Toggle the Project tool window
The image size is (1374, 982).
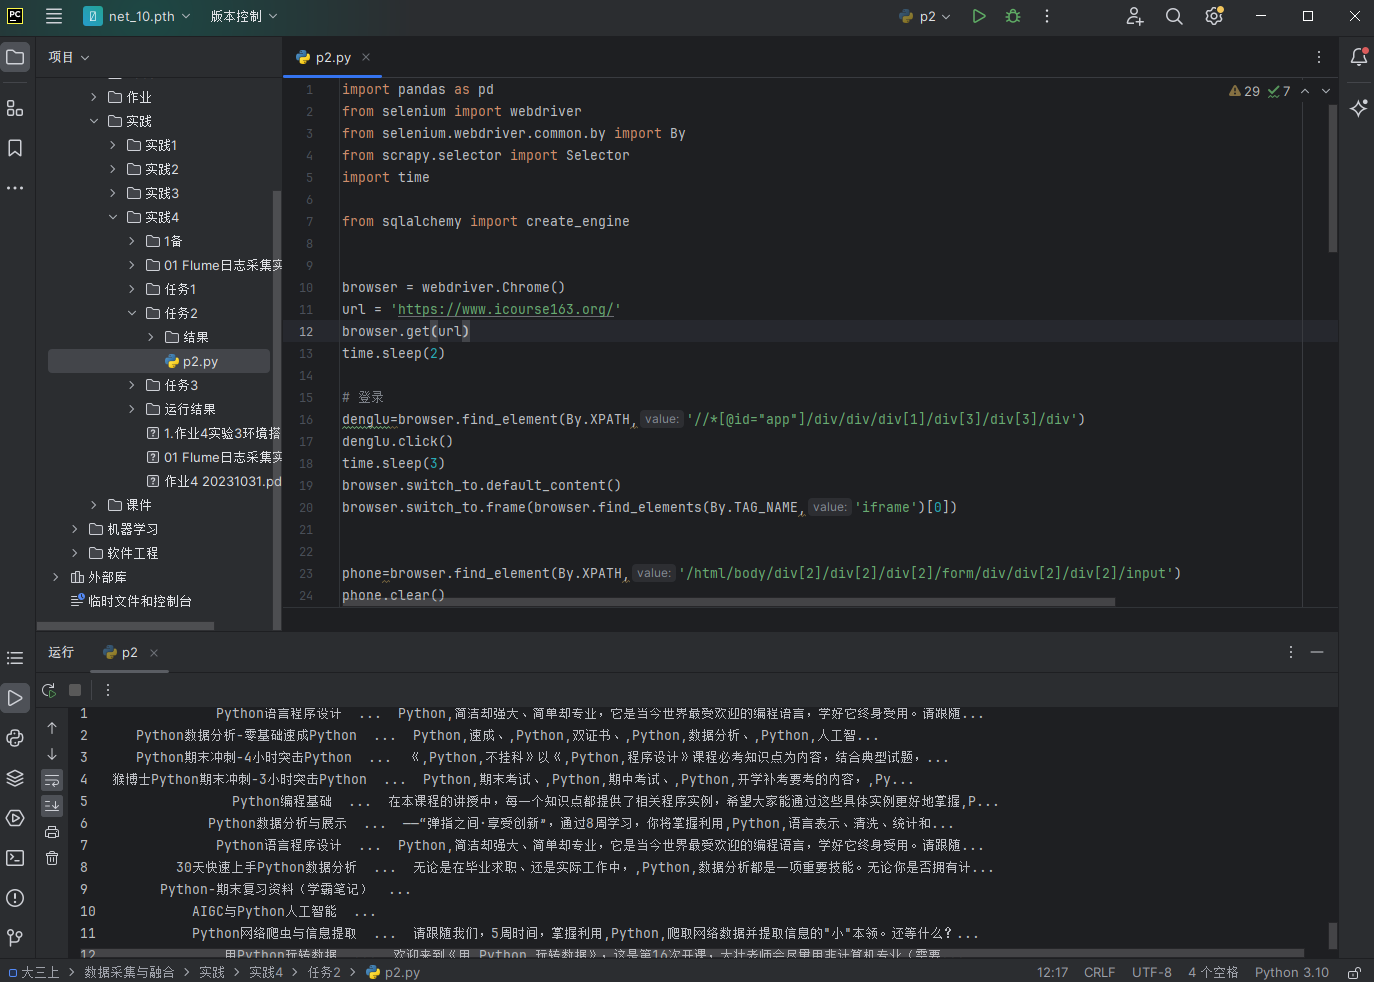coord(15,57)
